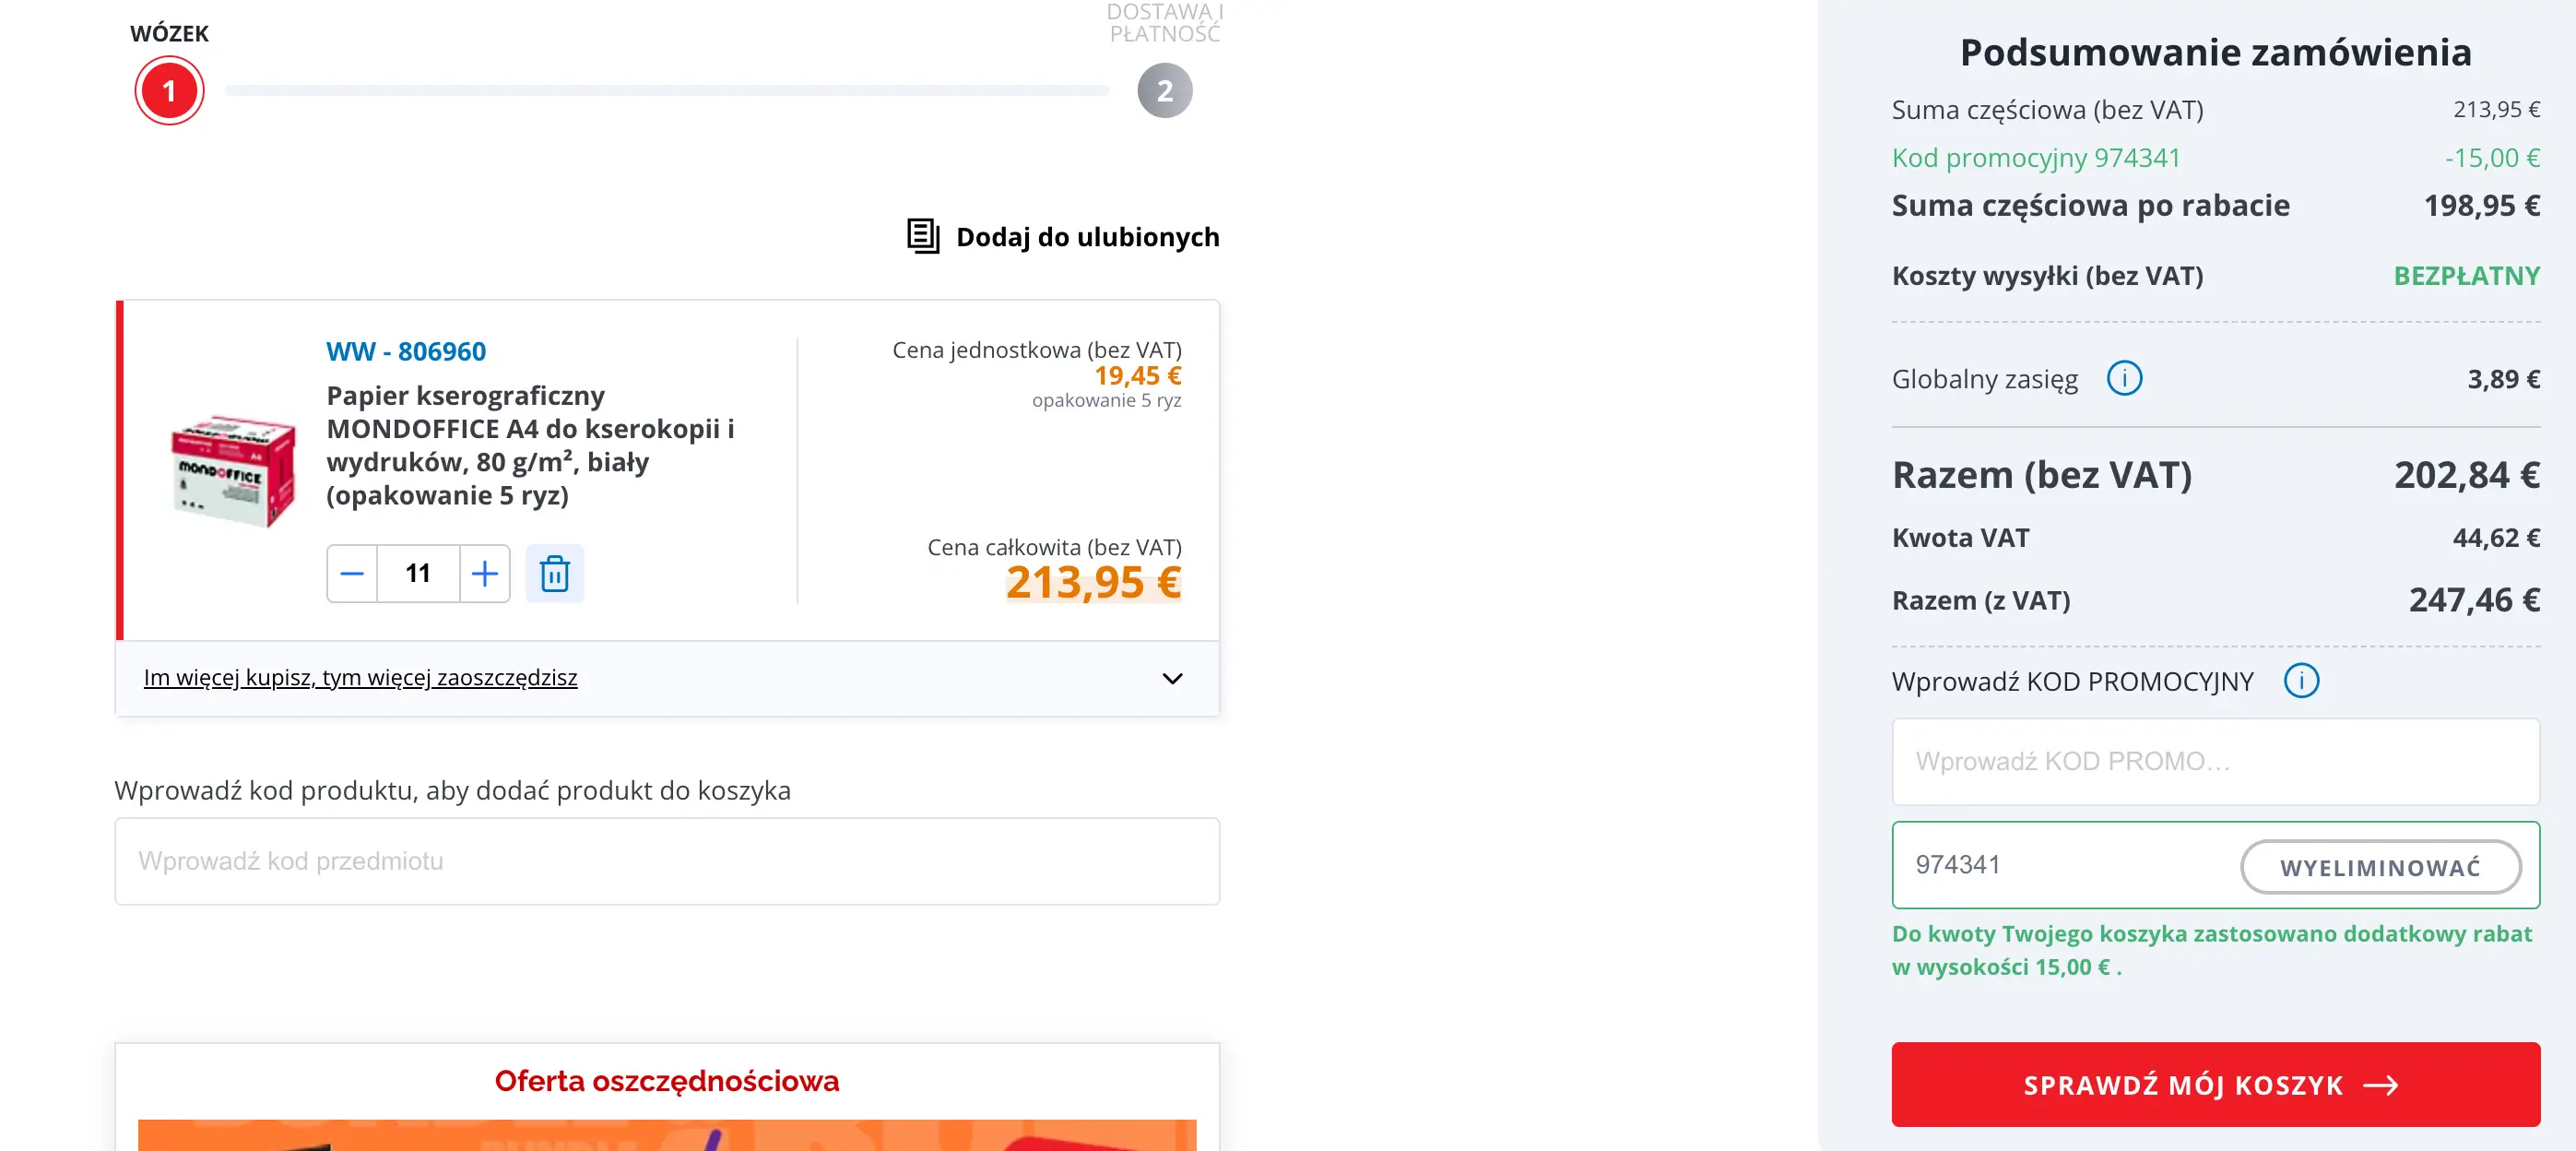Go to step 2 Dostawa i Płatność

point(1164,91)
